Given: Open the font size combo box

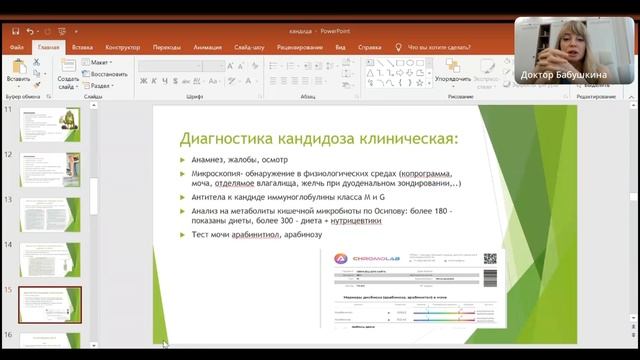Looking at the screenshot, I should pos(213,66).
